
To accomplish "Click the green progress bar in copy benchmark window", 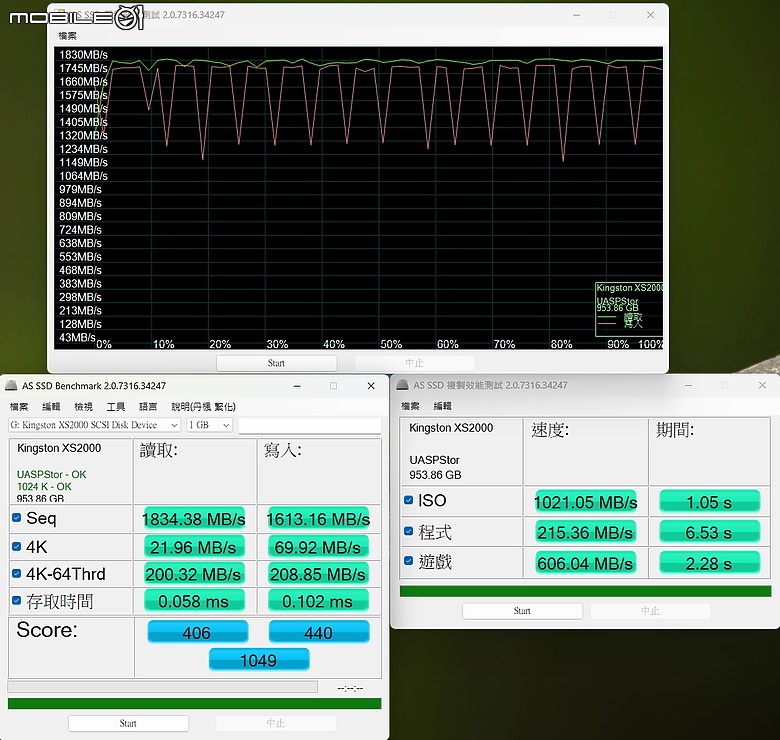I will tap(585, 591).
